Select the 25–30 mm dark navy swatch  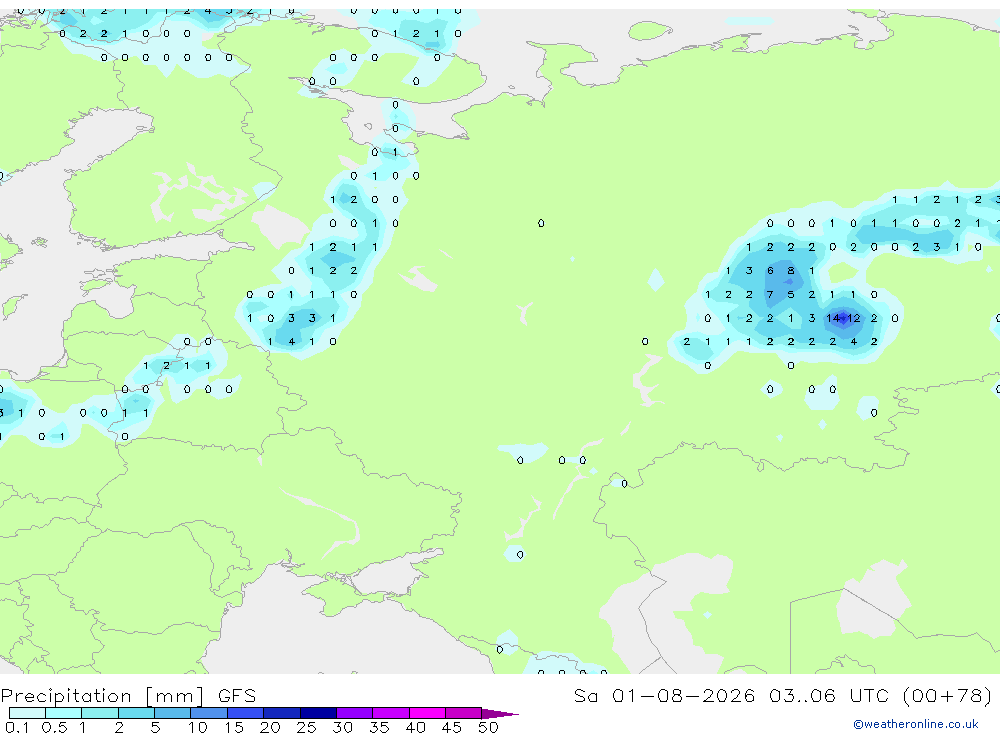318,713
